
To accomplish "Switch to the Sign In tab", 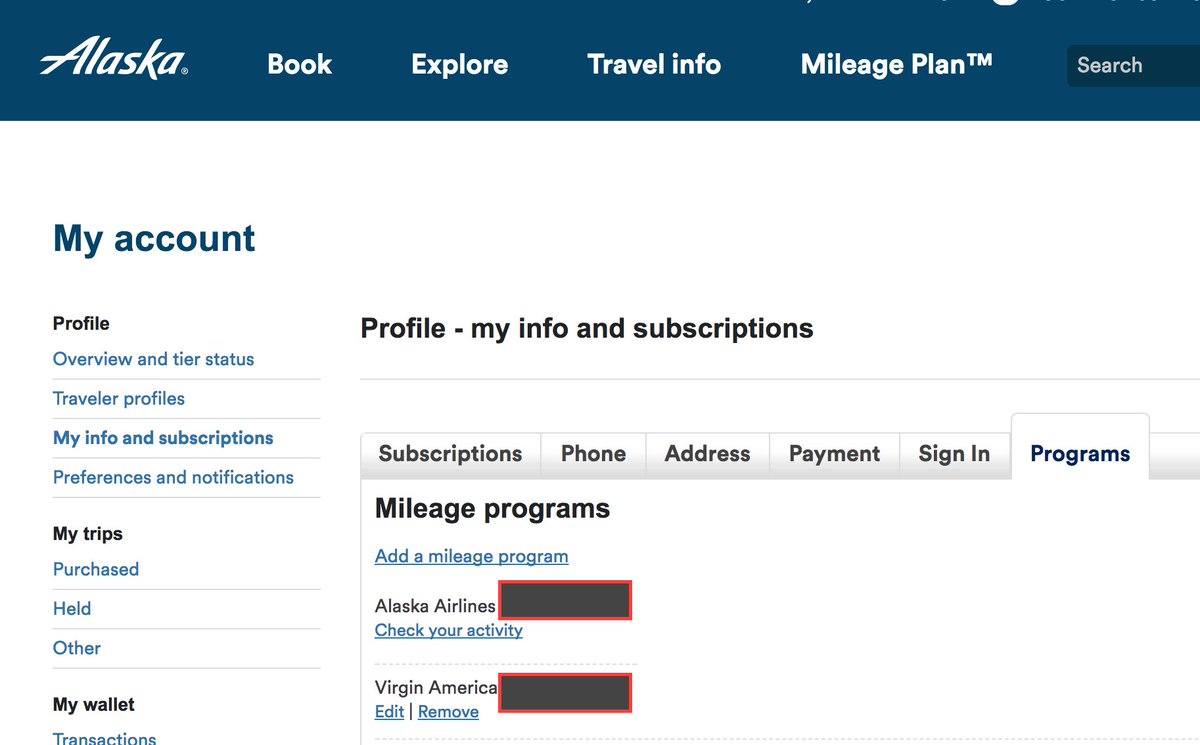I will (954, 454).
